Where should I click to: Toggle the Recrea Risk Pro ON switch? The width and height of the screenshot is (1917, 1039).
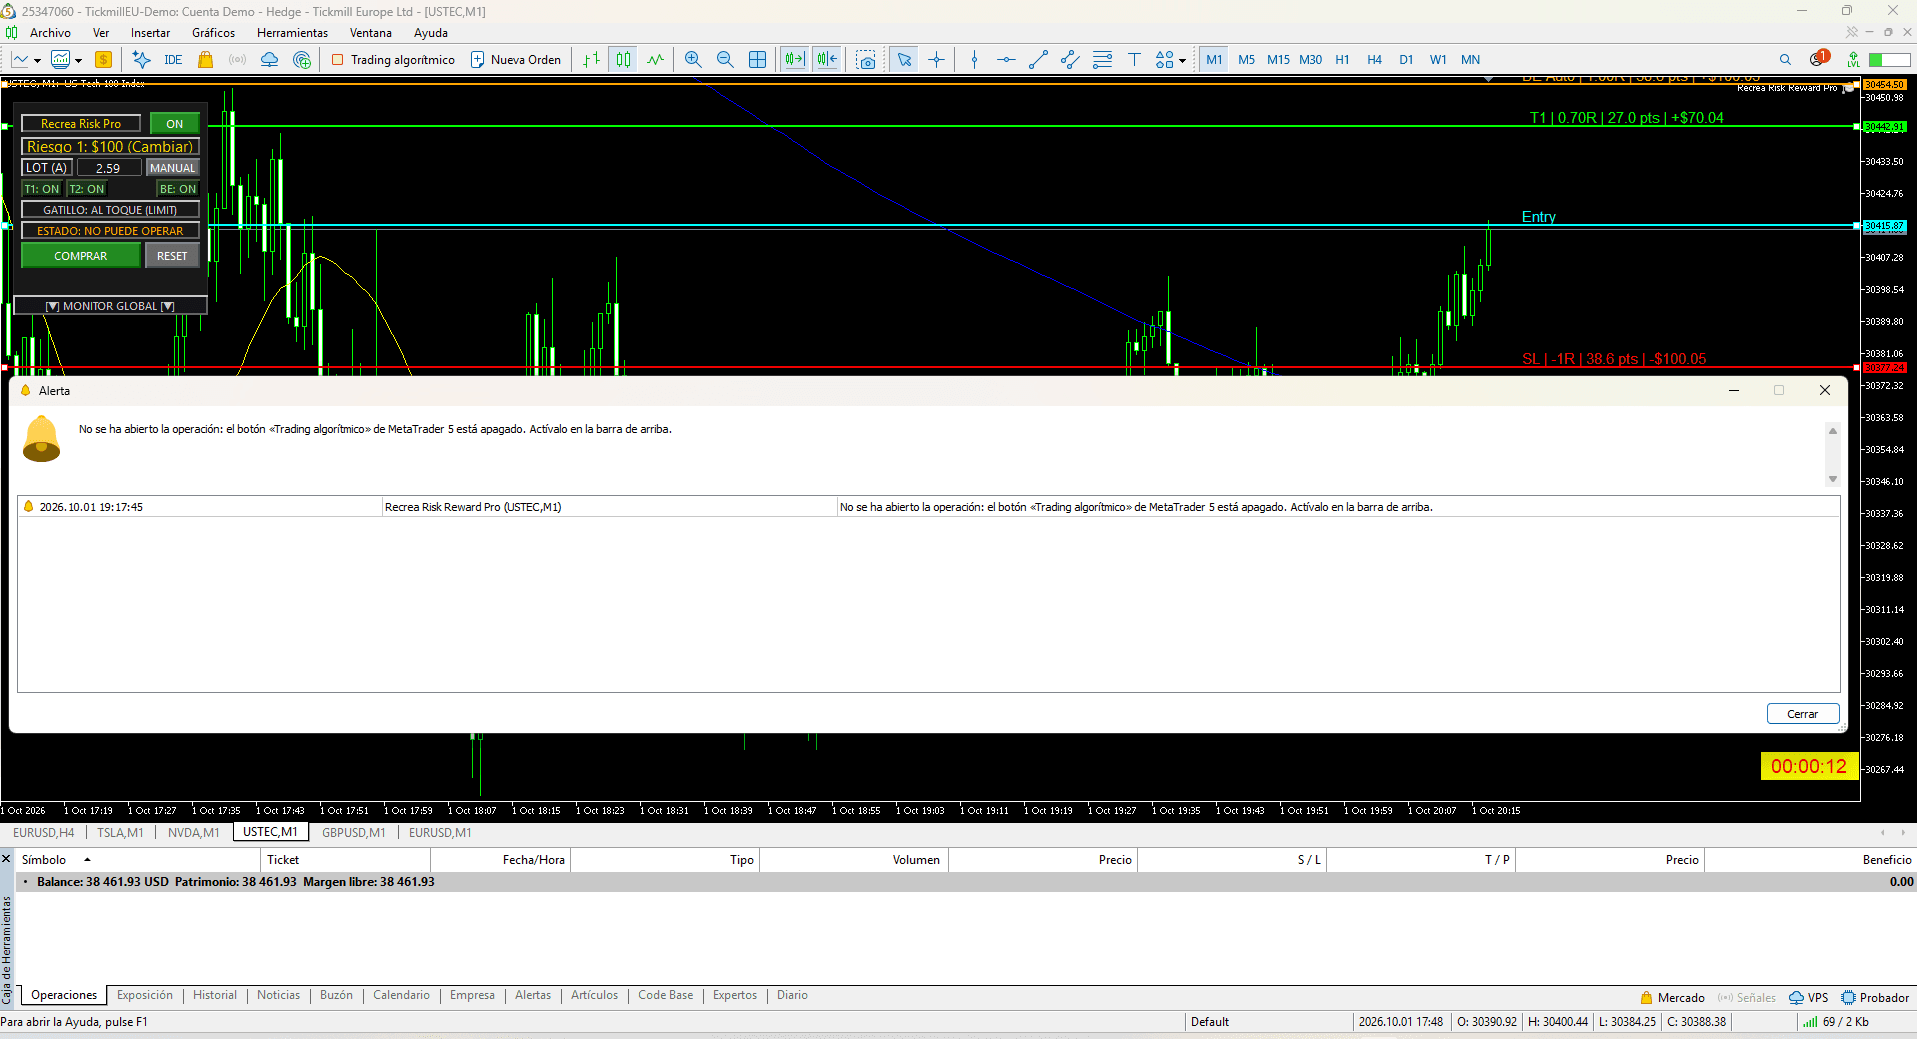pos(175,124)
